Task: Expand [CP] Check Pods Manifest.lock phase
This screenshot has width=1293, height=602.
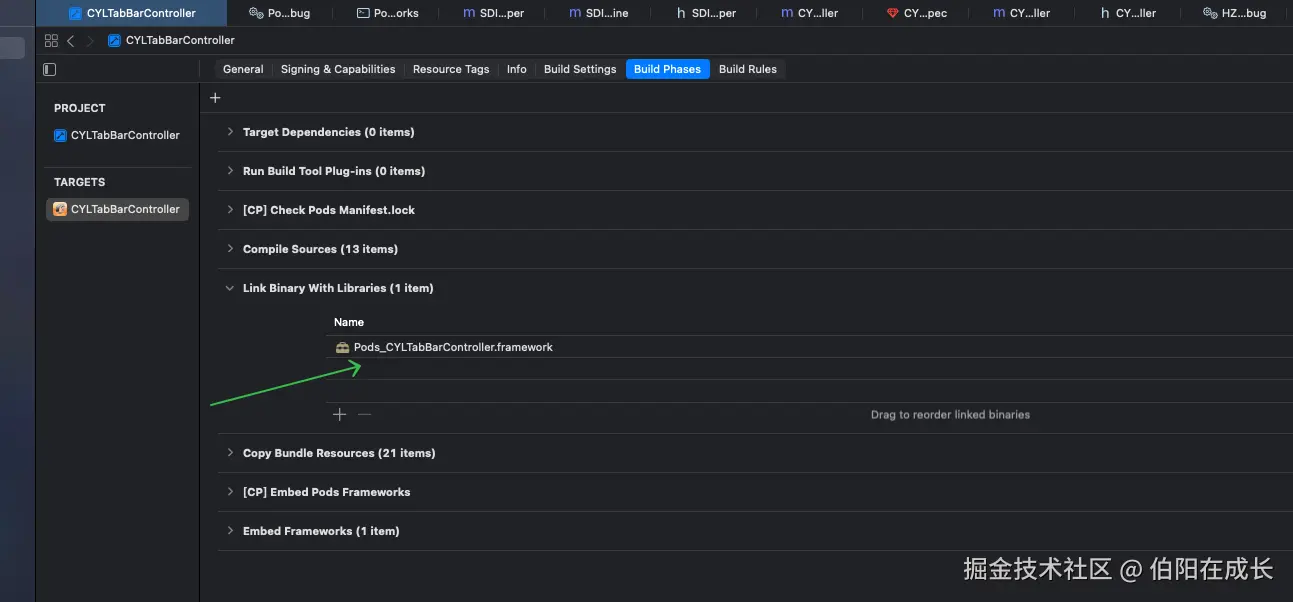Action: (231, 210)
